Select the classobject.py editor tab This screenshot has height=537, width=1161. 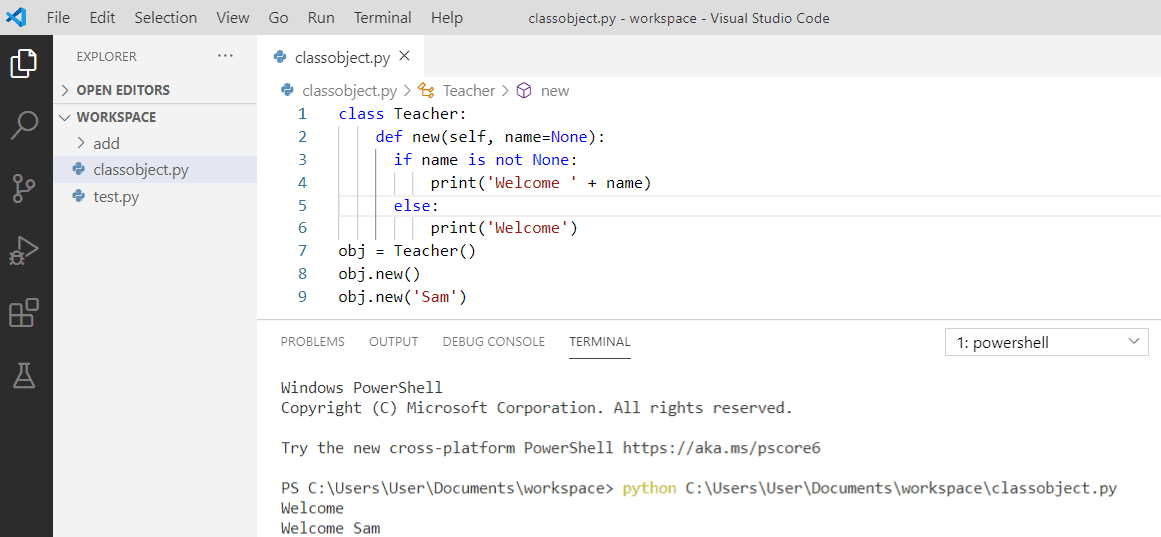342,56
